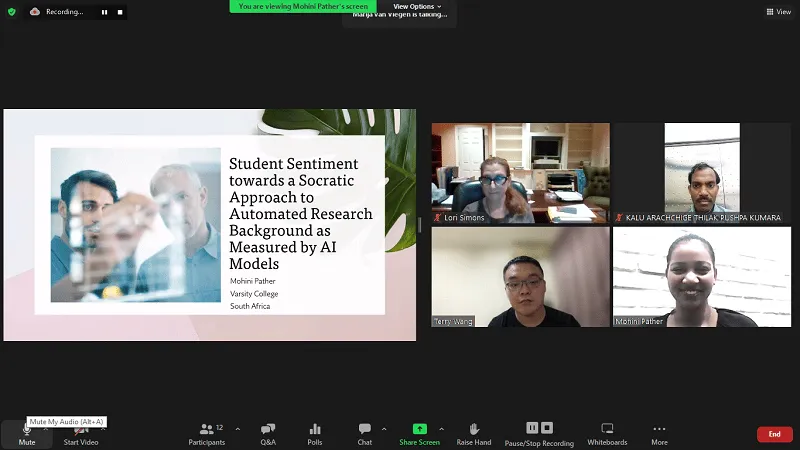Viewport: 800px width, 450px height.
Task: Raise your hand in the meeting
Action: pos(474,433)
